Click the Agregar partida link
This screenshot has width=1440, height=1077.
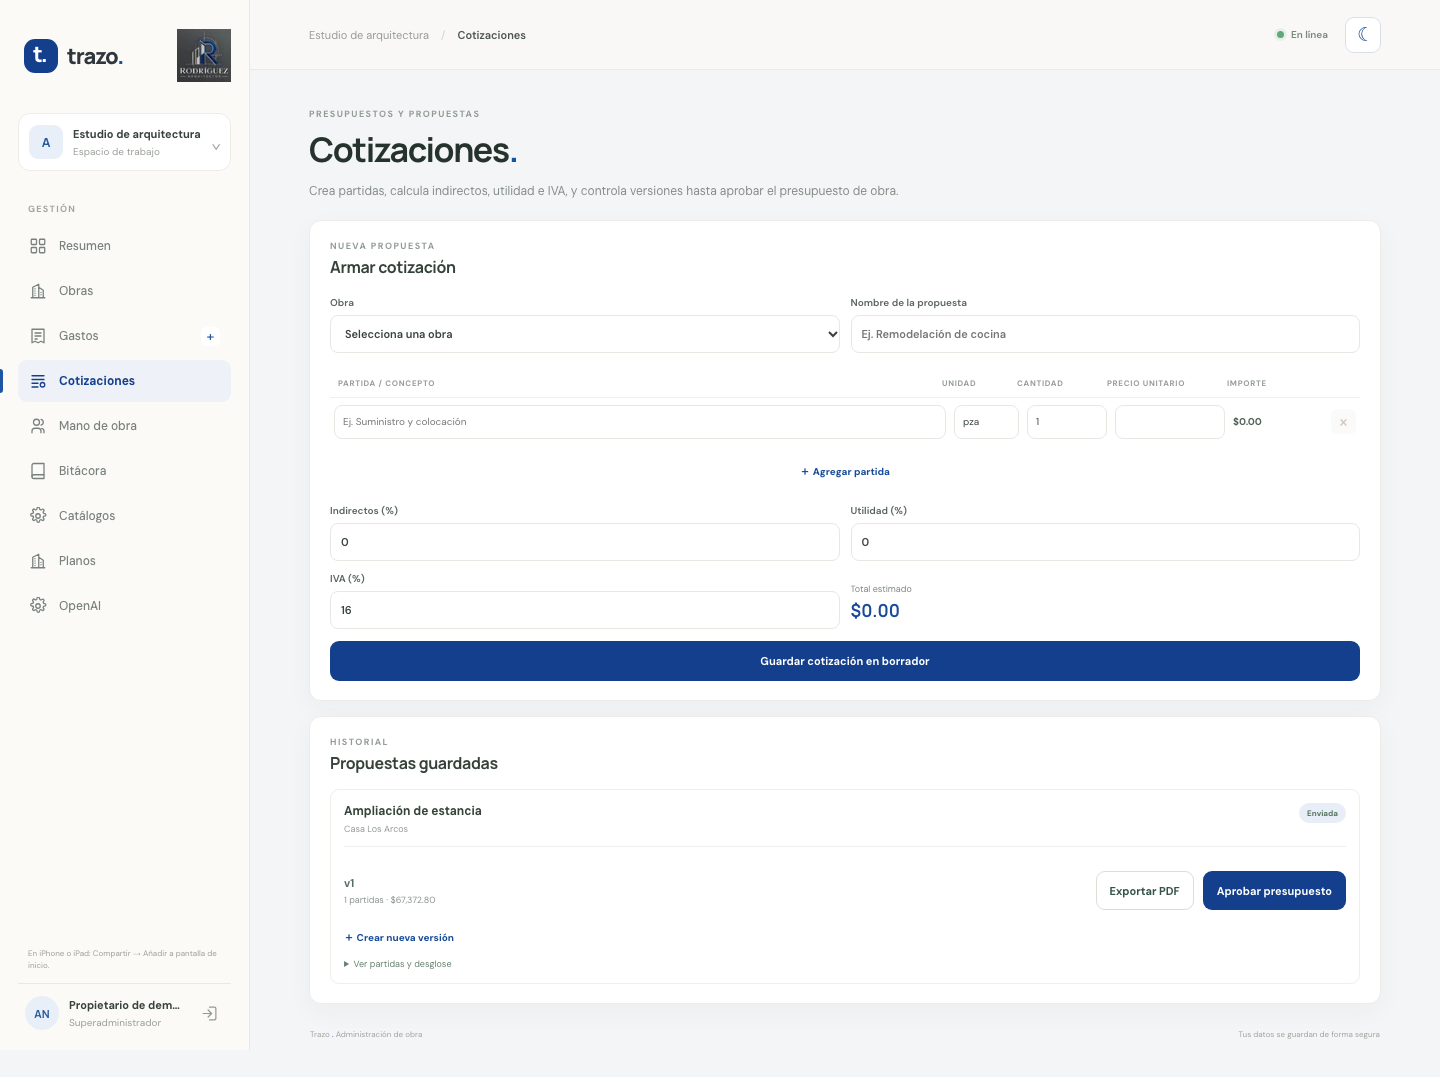(845, 472)
